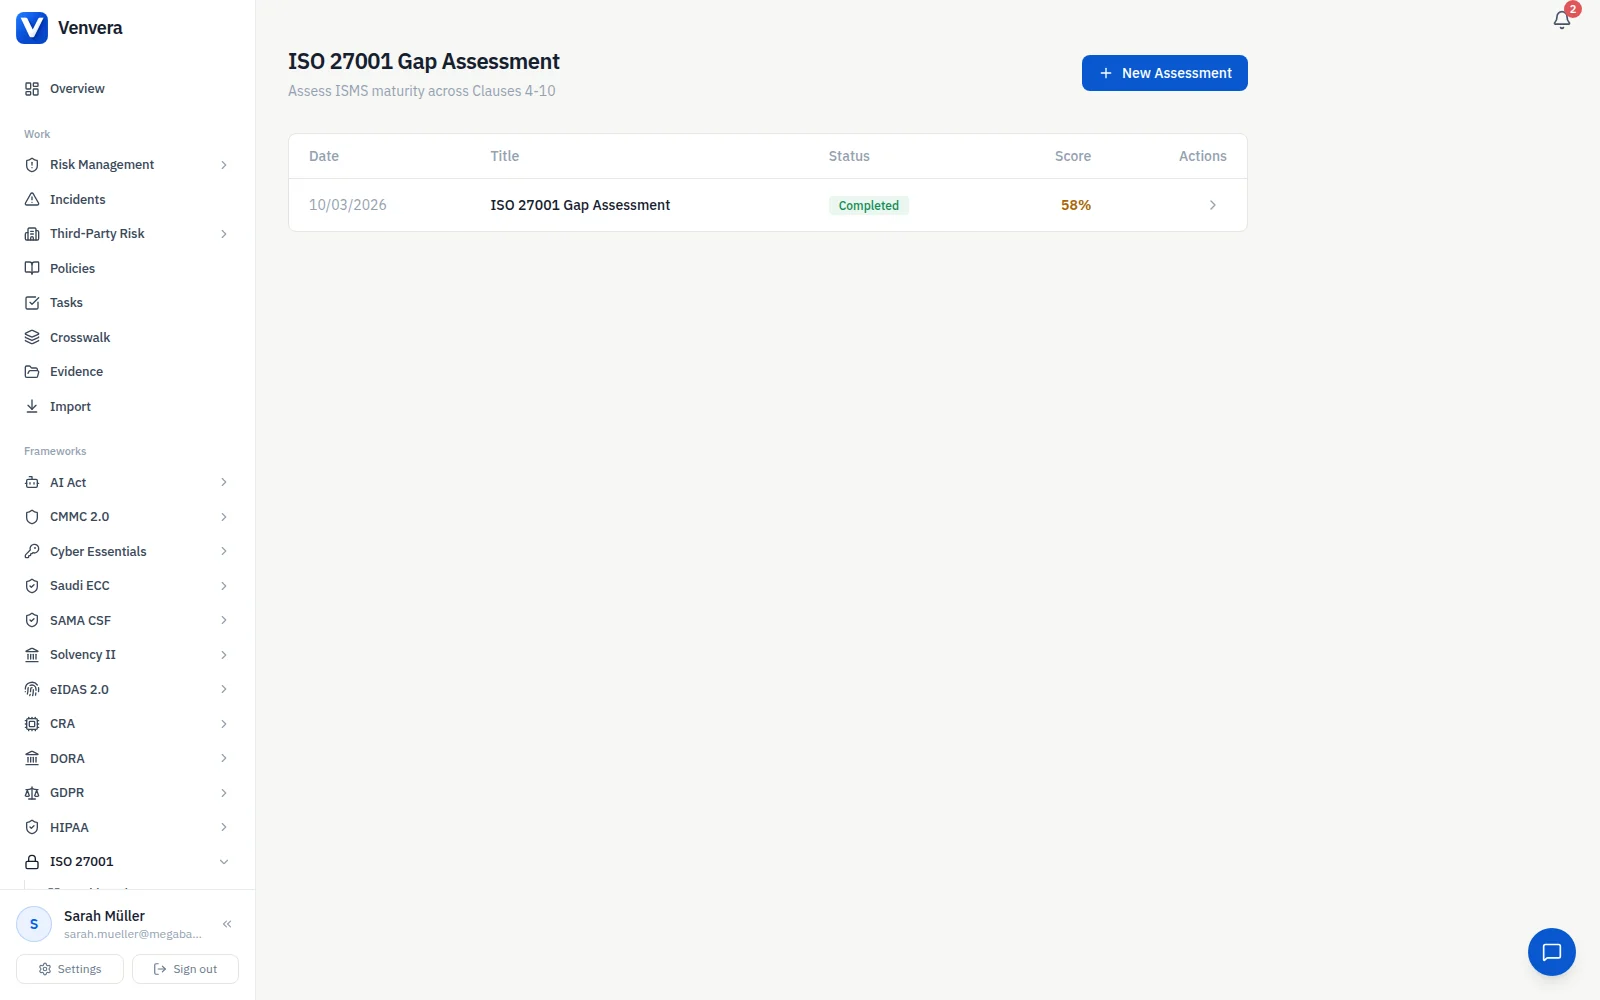
Task: Select the SAMA CSF framework
Action: pos(127,620)
